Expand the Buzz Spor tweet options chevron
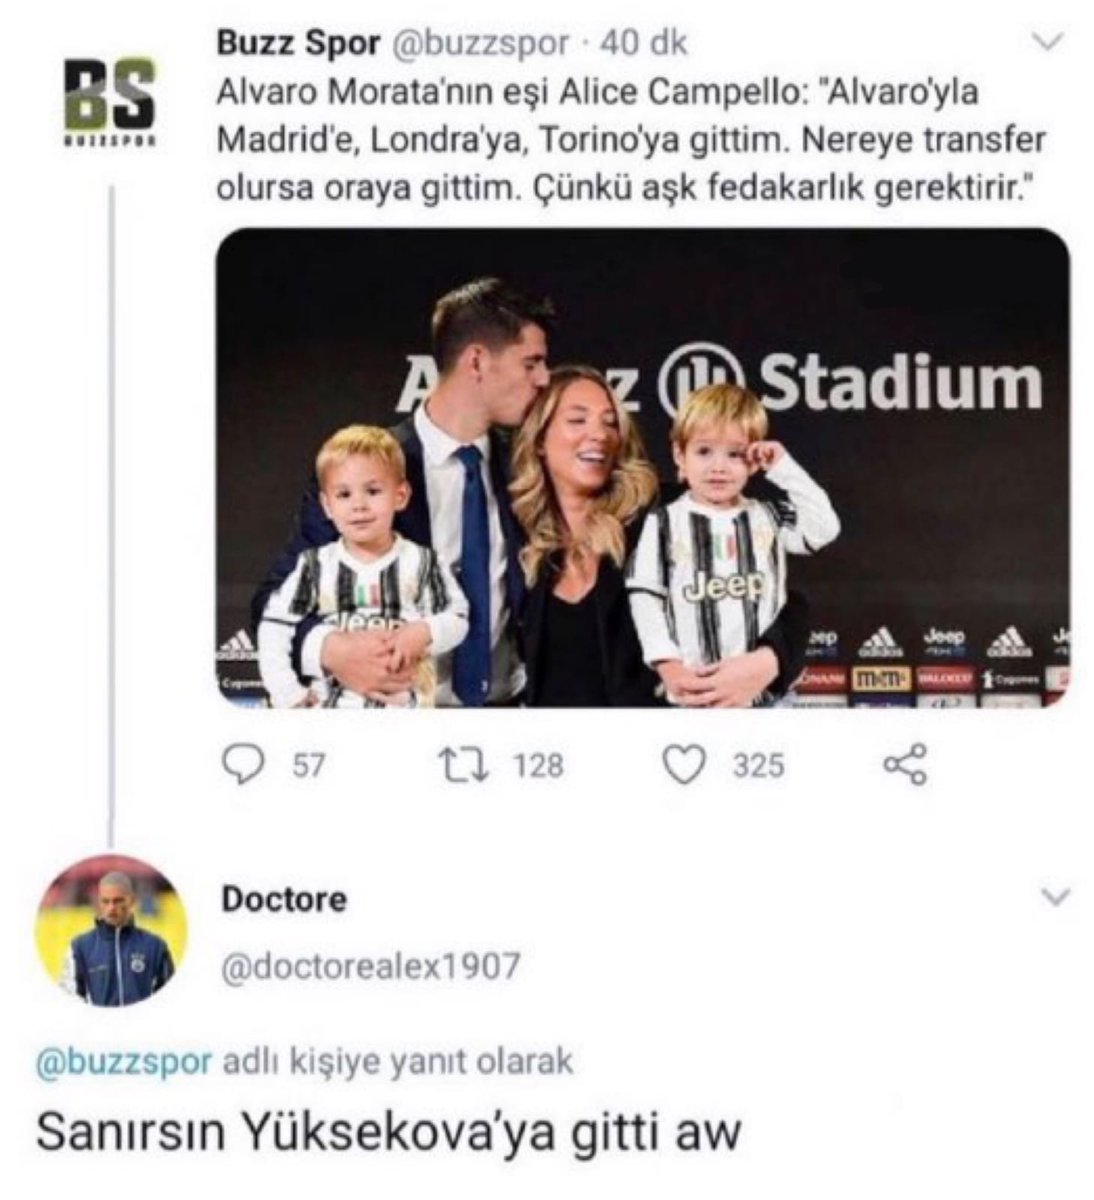Screen dimensions: 1094x1200 [1047, 42]
